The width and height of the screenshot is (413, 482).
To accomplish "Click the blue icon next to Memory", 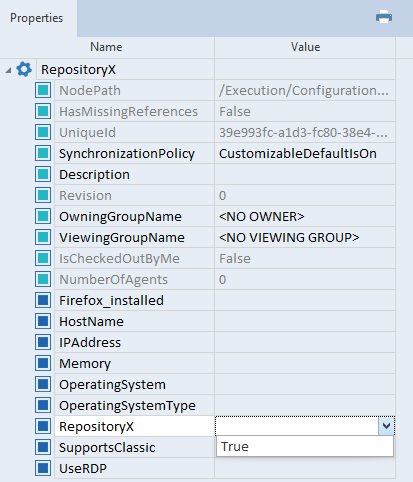I will [x=43, y=363].
